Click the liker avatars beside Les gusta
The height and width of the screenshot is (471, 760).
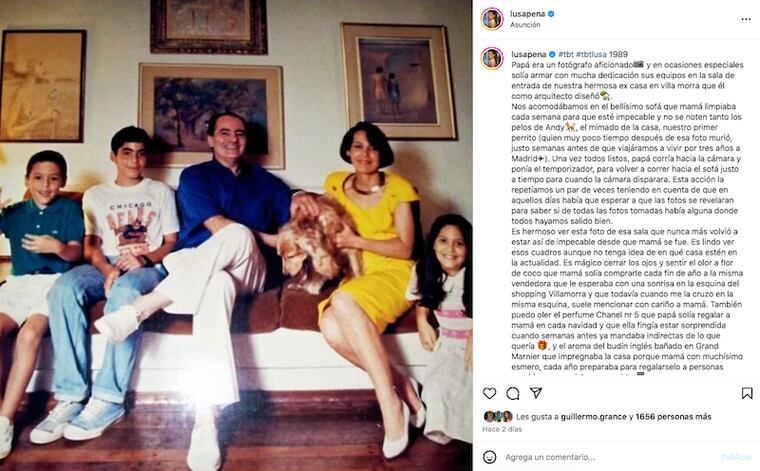point(498,416)
